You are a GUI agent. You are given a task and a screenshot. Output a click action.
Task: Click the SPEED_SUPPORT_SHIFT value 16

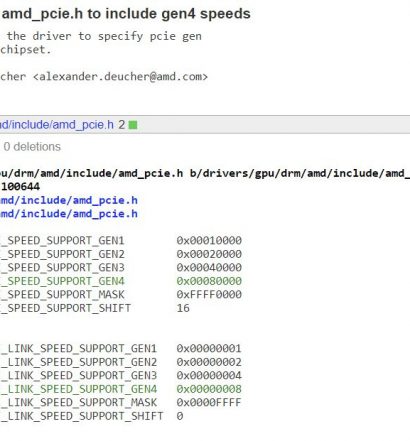tap(183, 308)
